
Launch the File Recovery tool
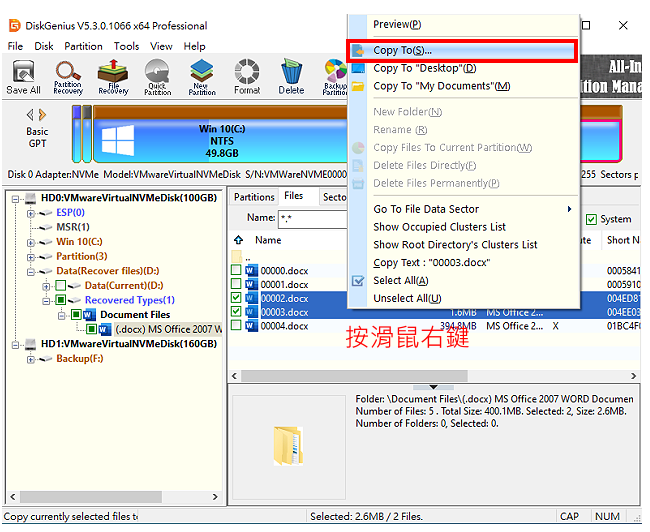[113, 77]
